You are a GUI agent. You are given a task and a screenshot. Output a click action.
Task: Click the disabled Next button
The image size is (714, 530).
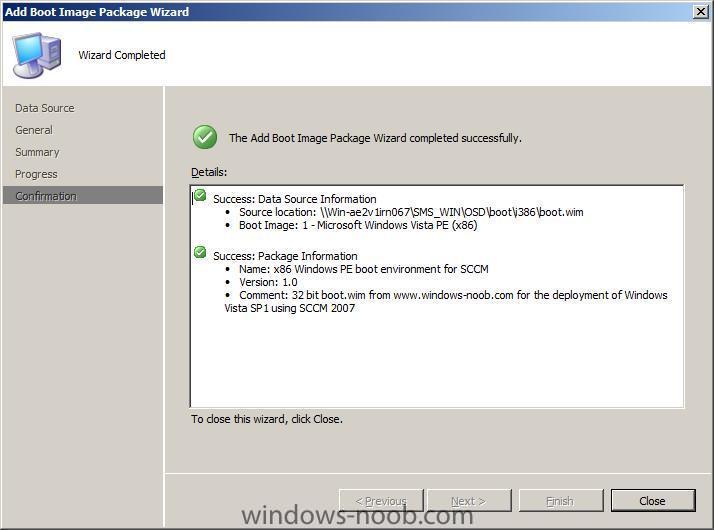point(469,500)
